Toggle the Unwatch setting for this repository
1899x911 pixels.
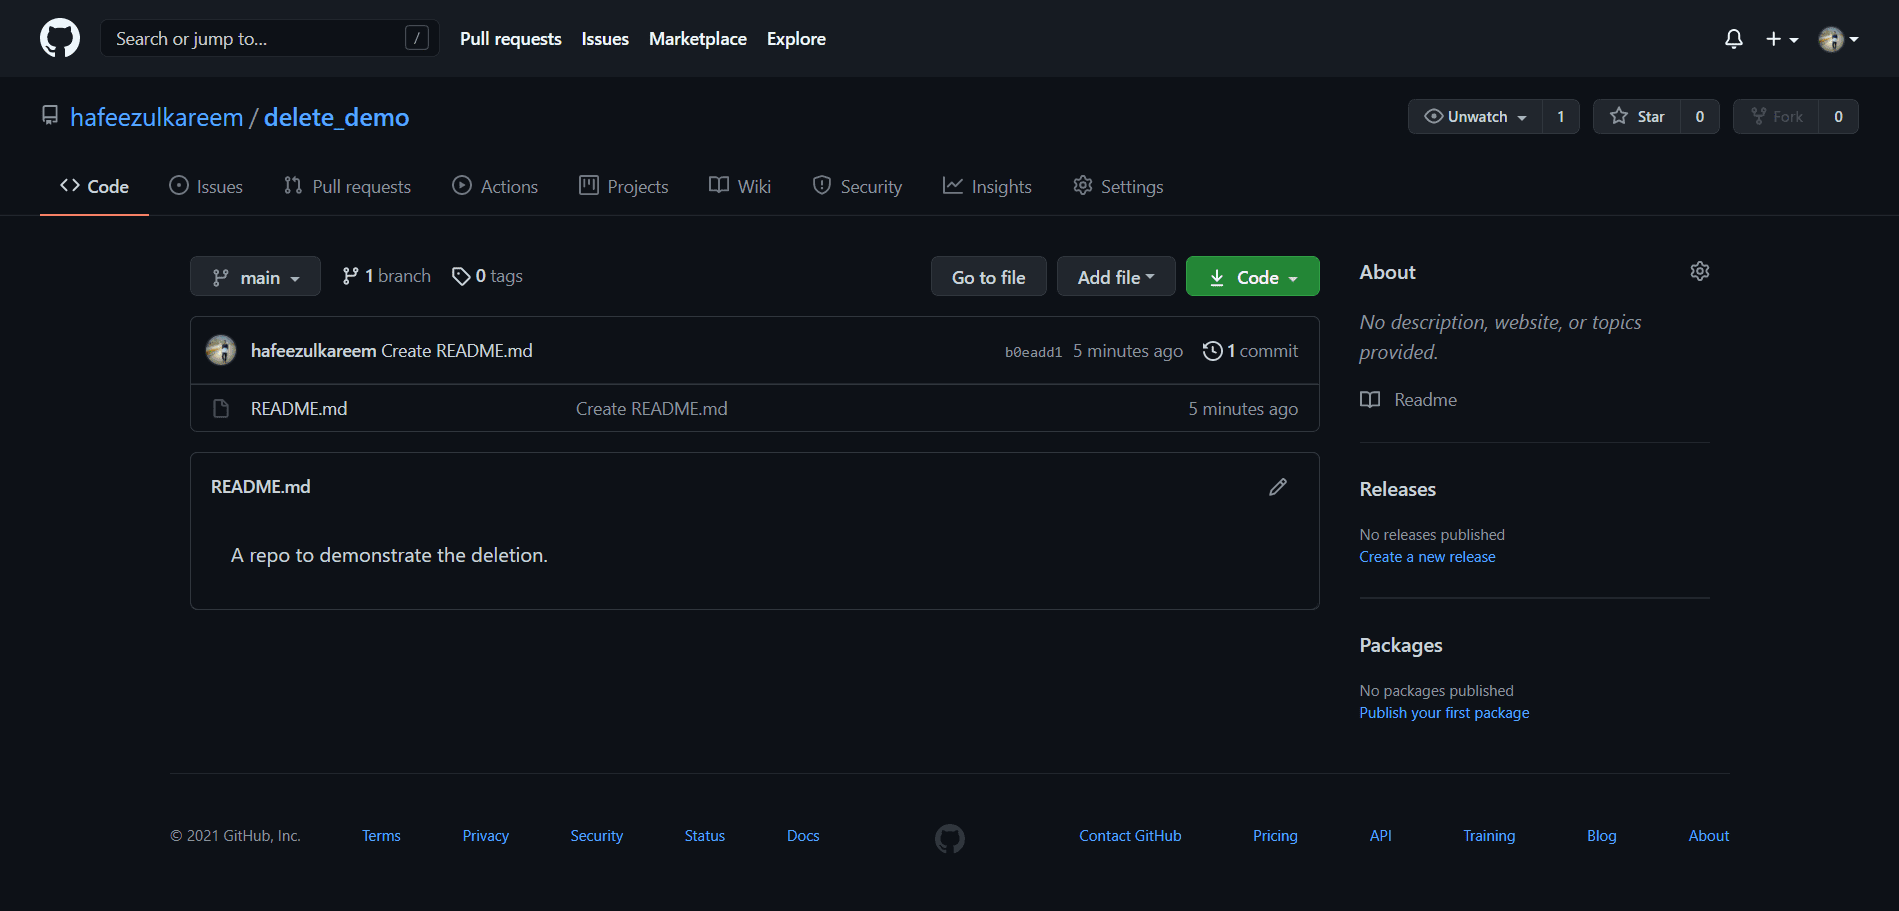pos(1473,116)
